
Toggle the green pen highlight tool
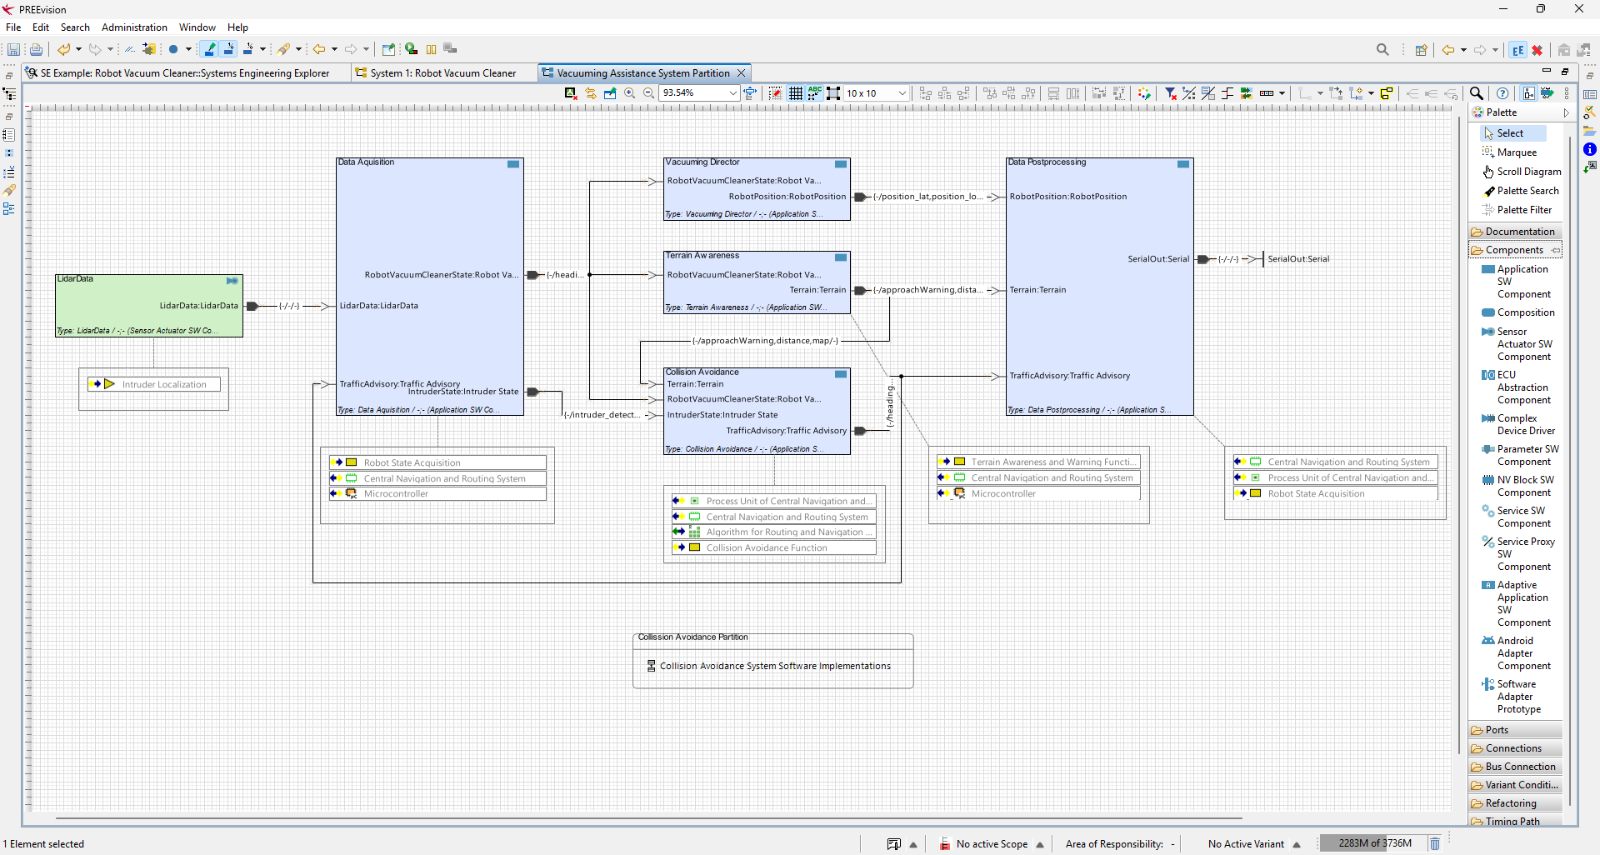pyautogui.click(x=210, y=49)
